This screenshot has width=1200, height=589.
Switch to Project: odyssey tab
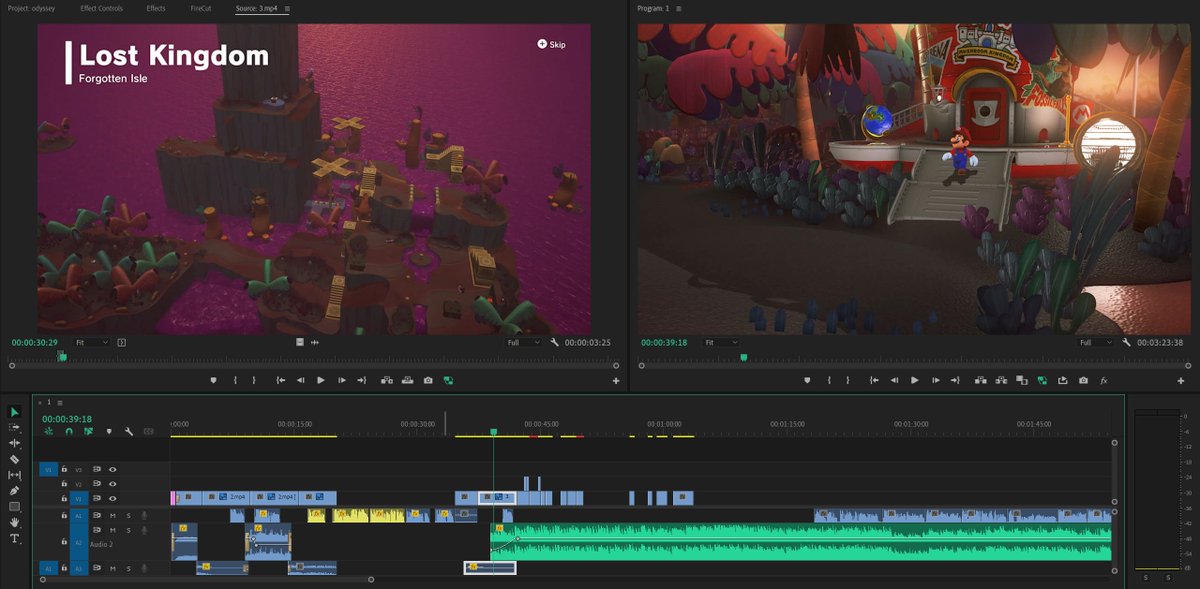[x=29, y=8]
